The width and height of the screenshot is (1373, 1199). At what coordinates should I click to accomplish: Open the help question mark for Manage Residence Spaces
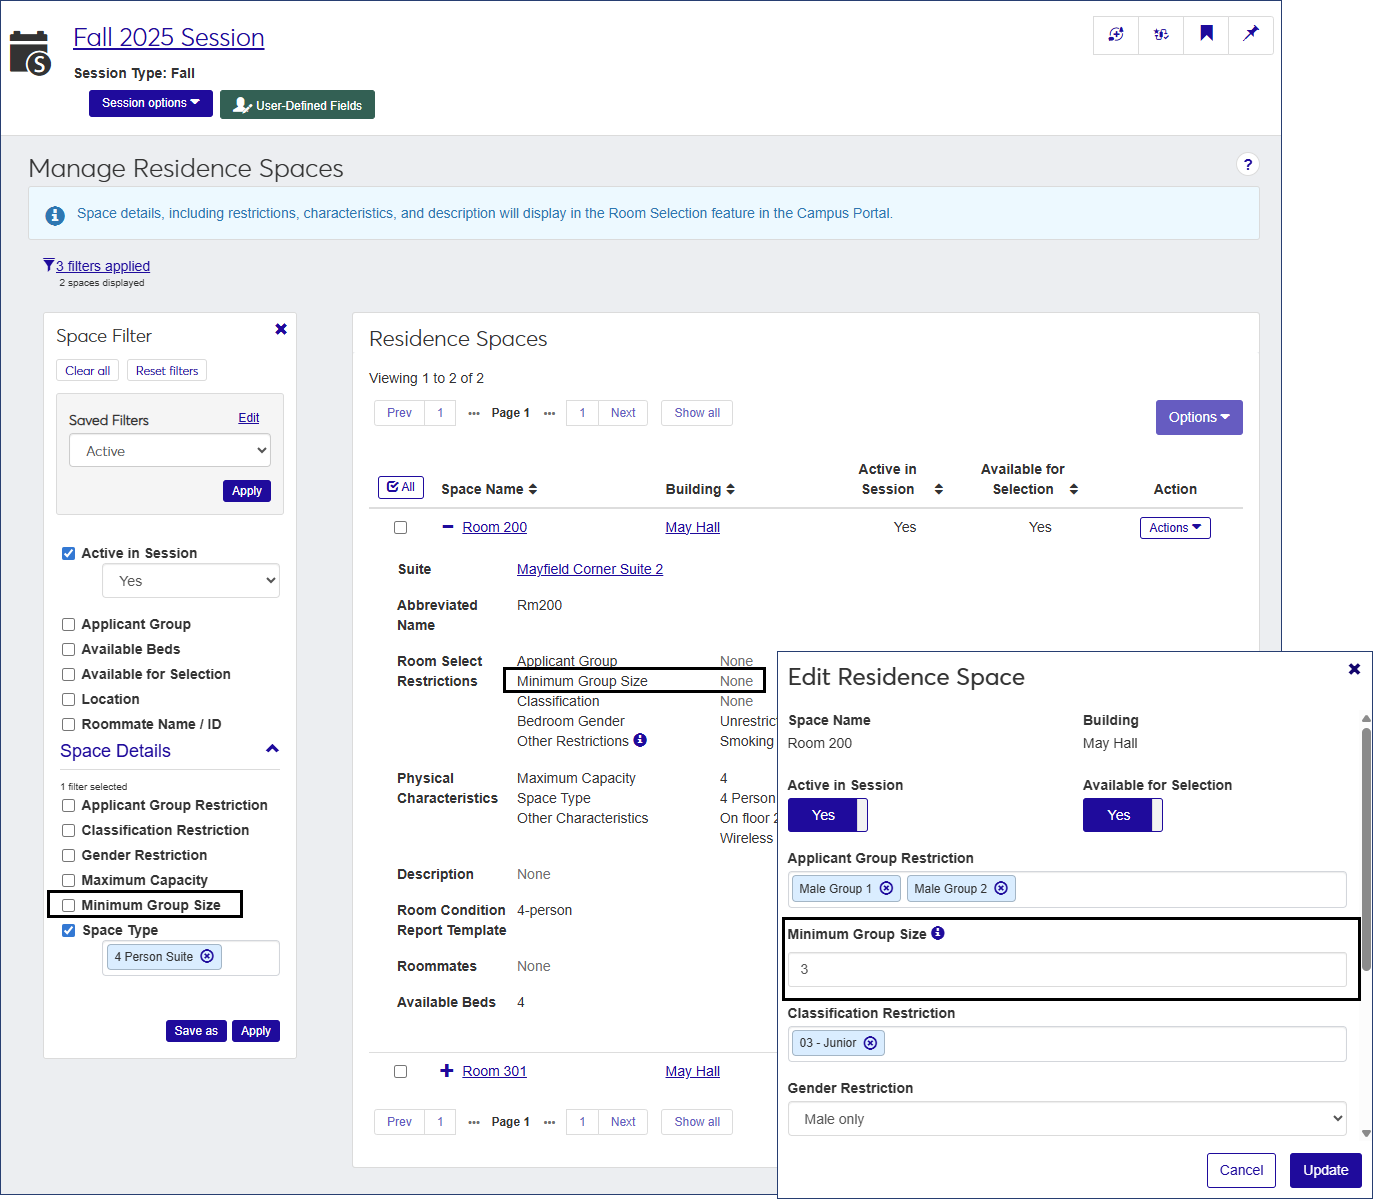(x=1247, y=165)
